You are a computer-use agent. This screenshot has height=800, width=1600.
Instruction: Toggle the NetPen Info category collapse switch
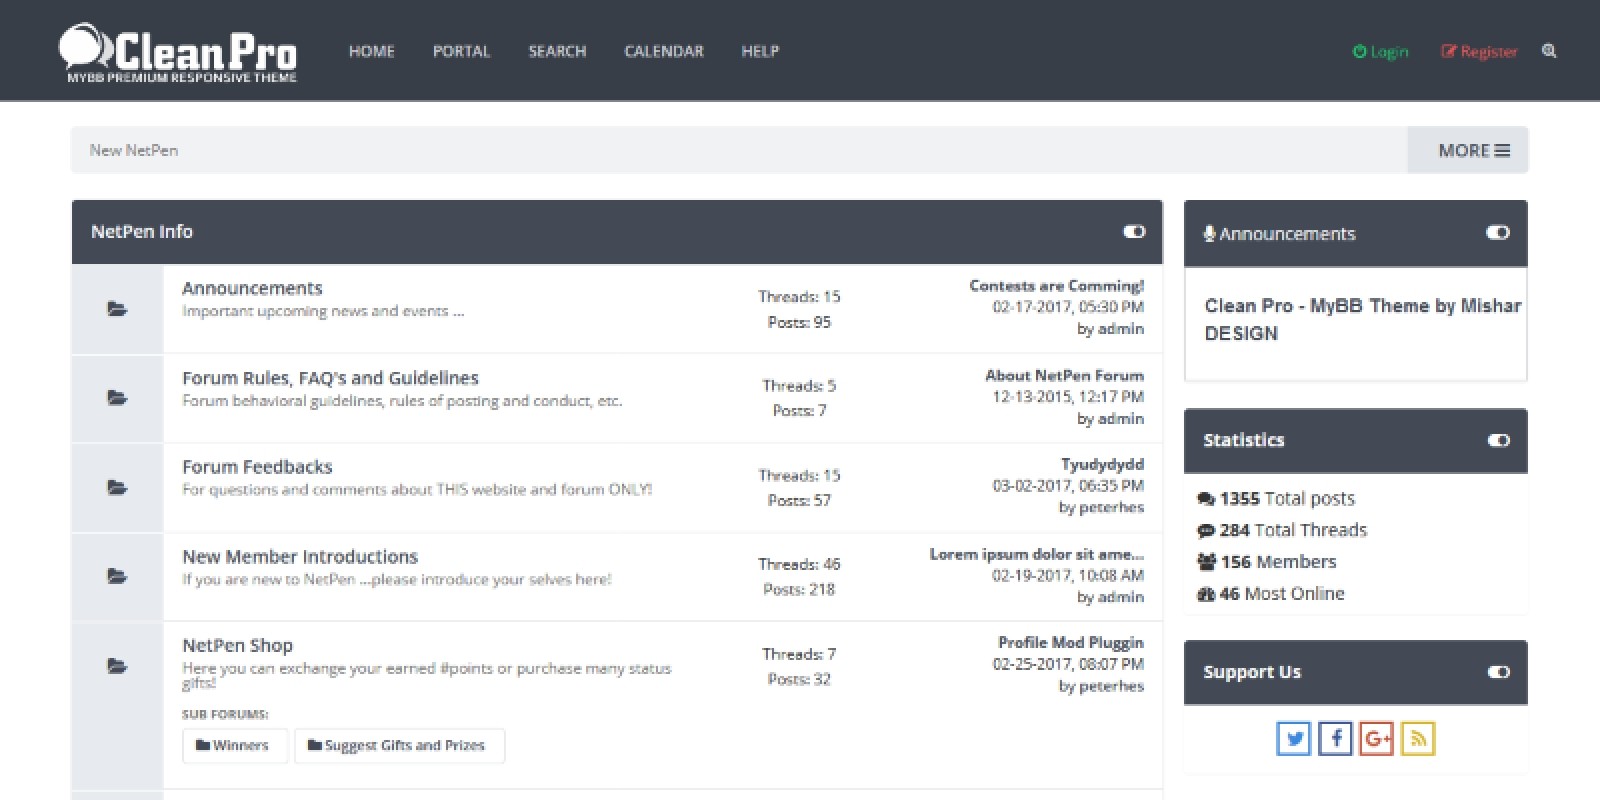pos(1134,231)
